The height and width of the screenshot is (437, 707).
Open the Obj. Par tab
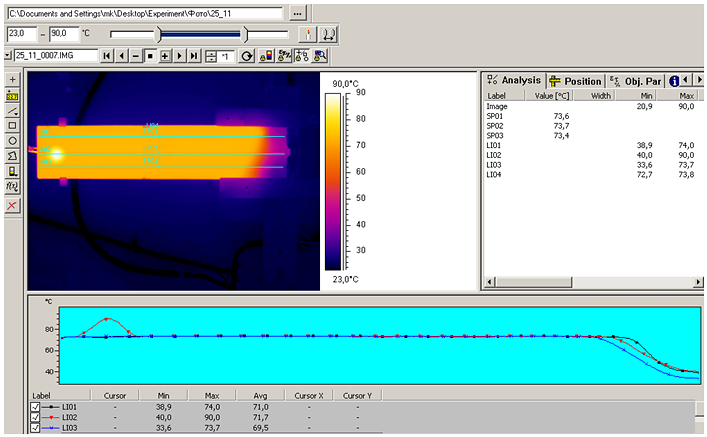pos(636,81)
